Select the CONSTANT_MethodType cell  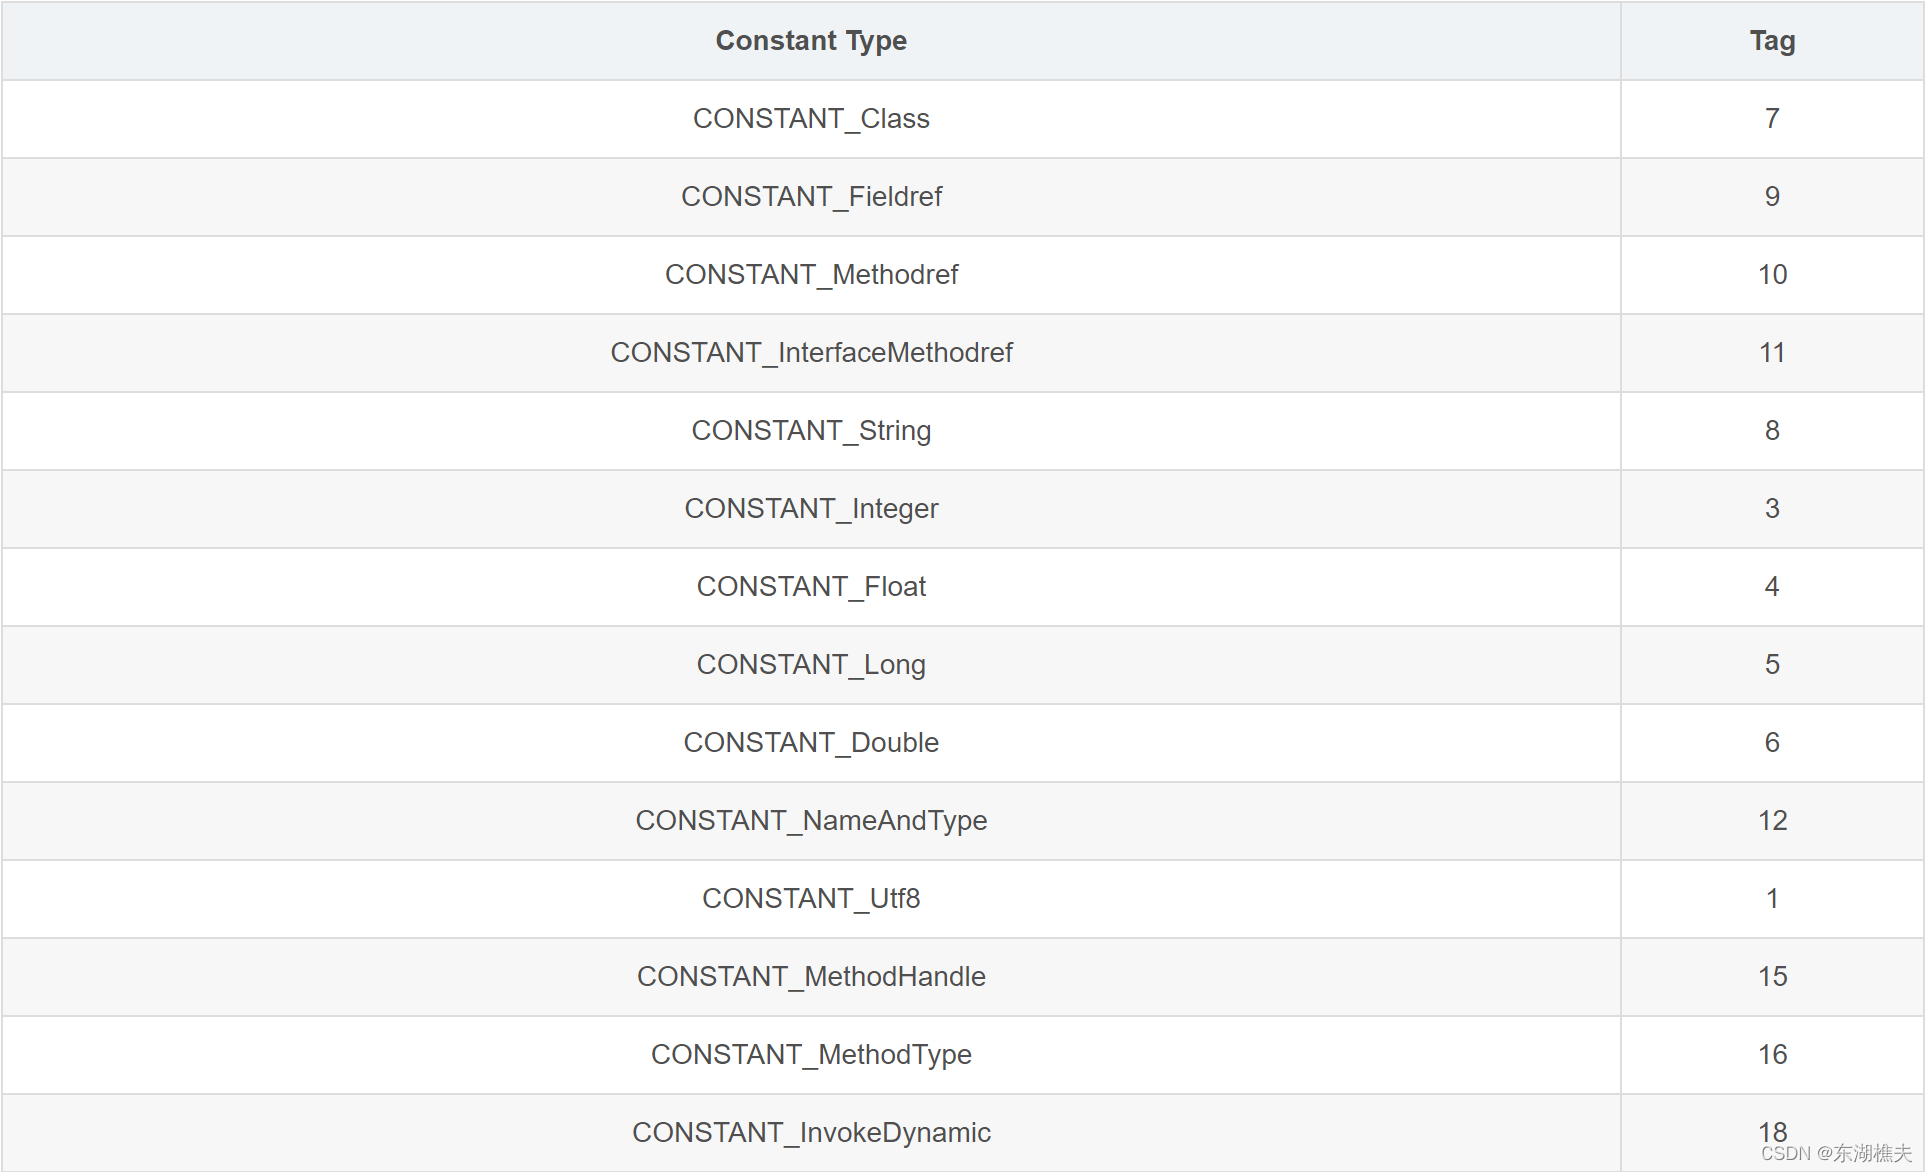811,1055
